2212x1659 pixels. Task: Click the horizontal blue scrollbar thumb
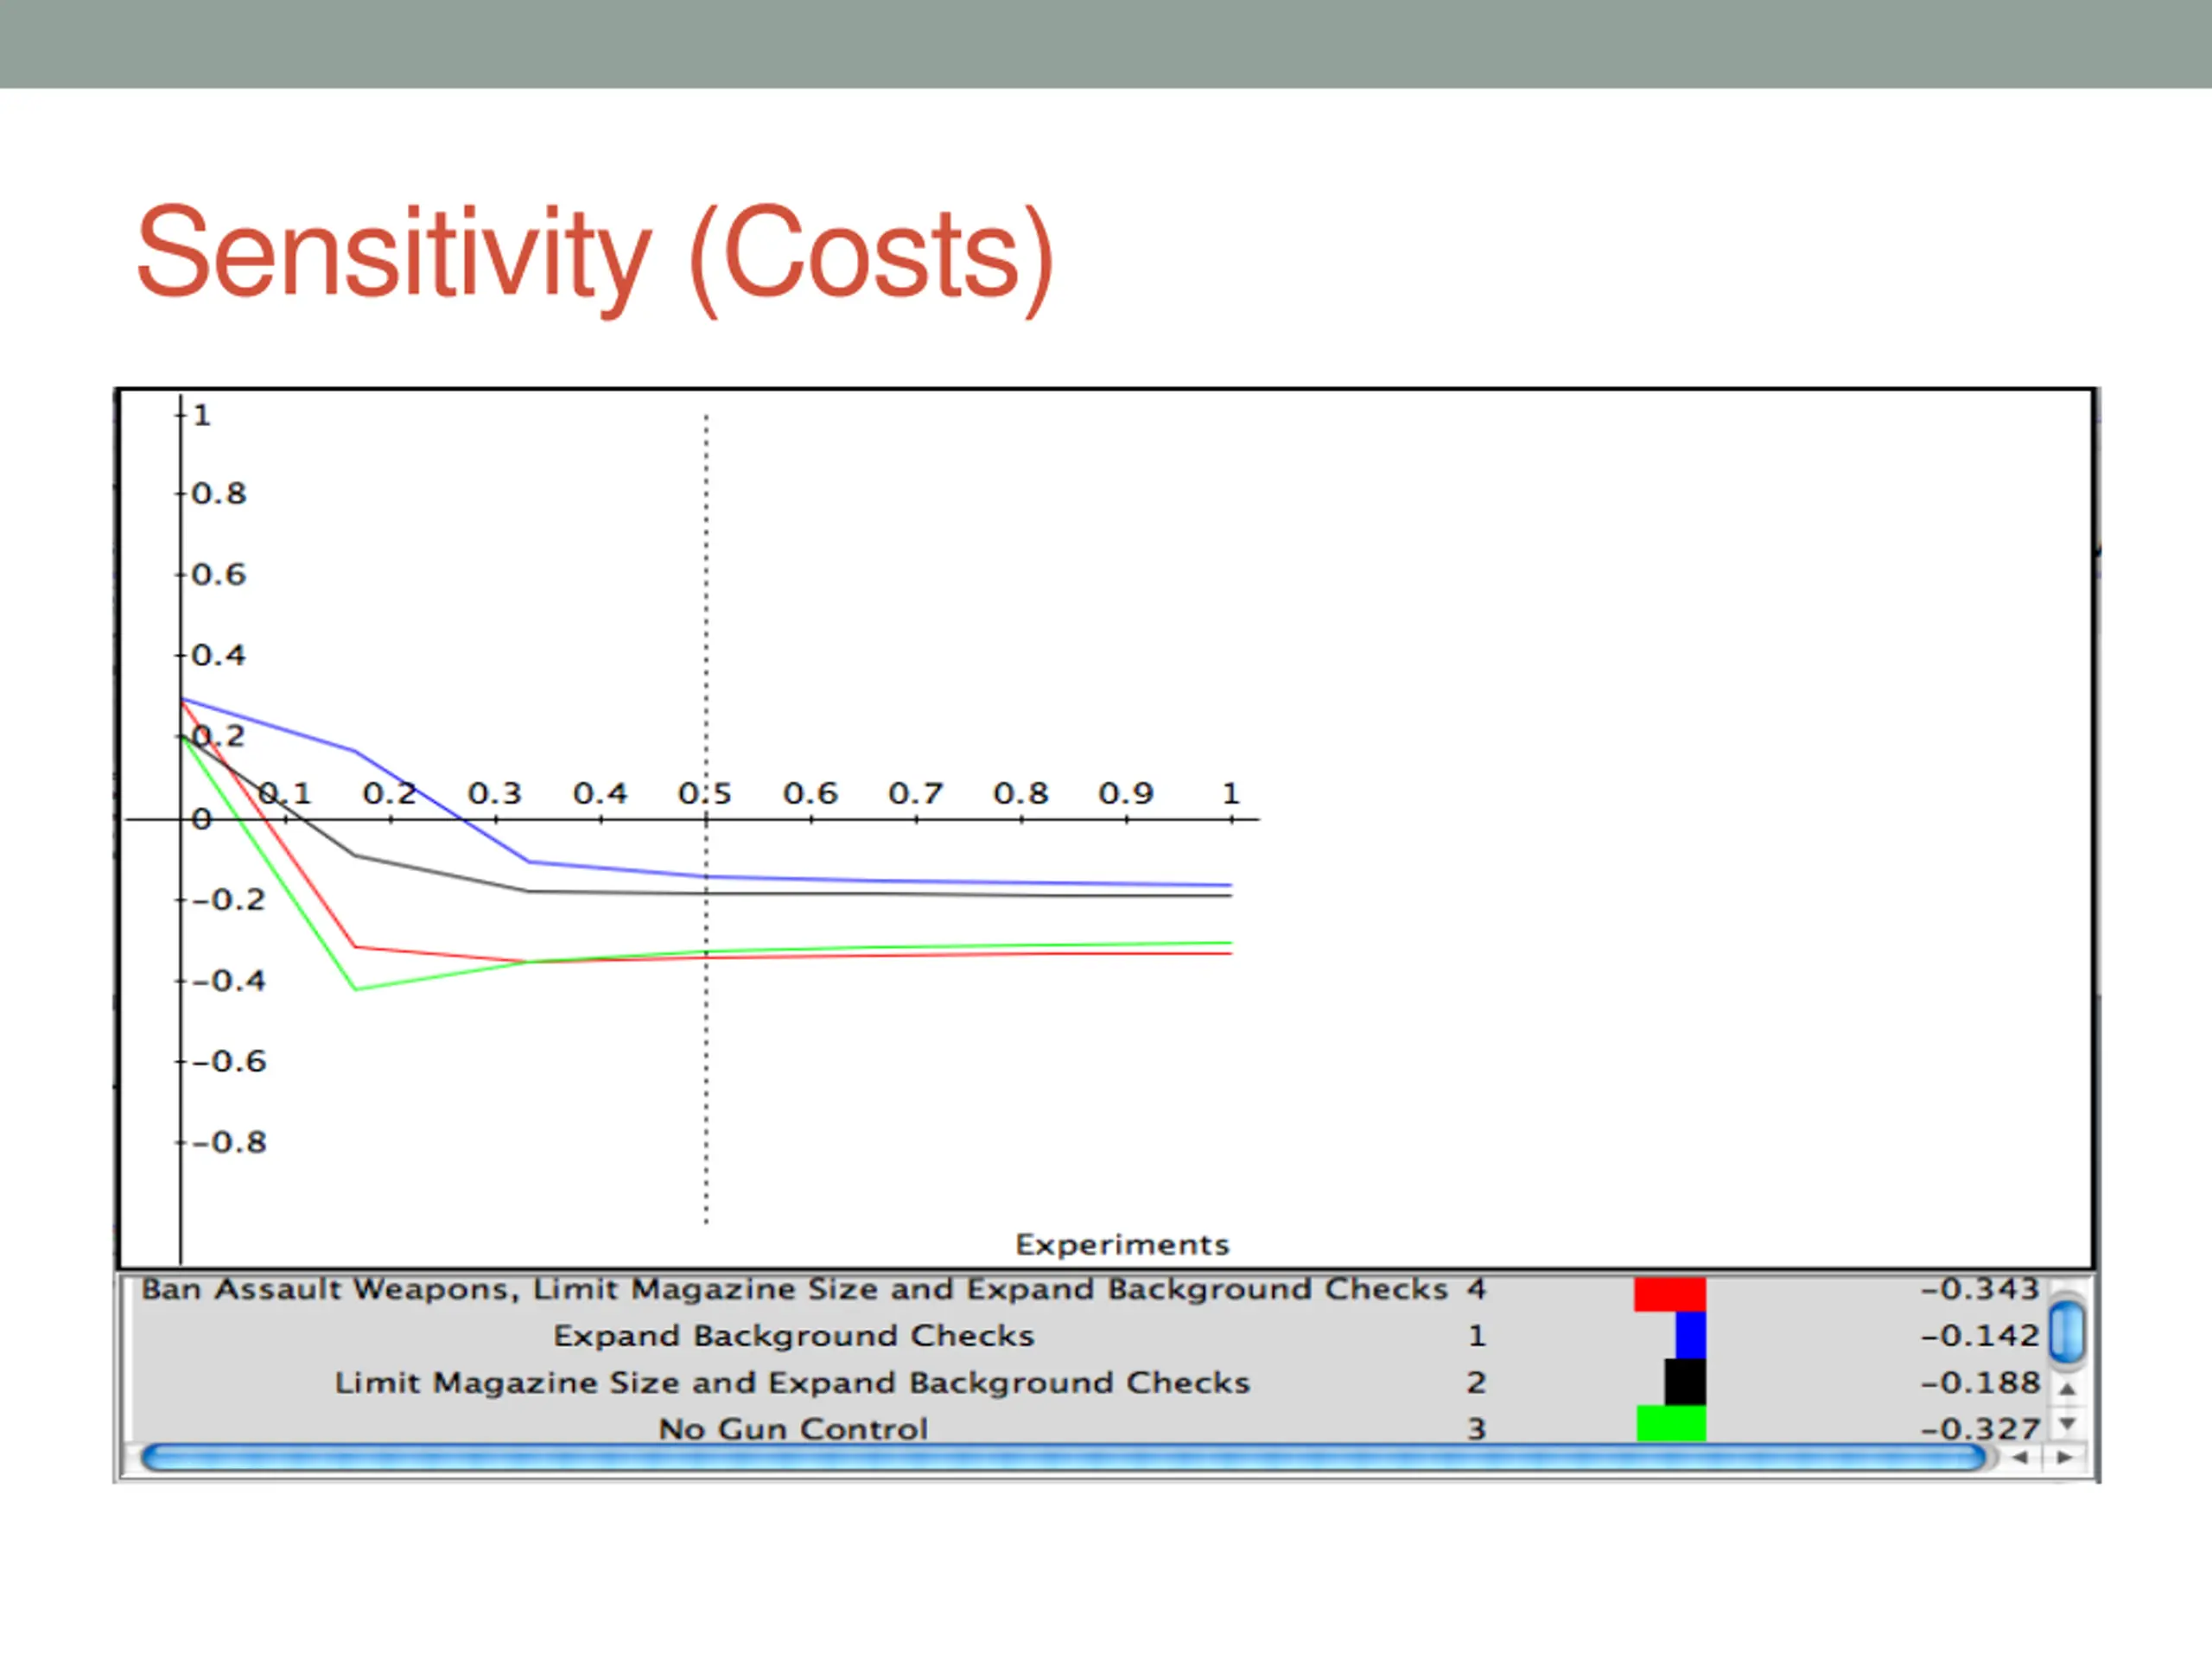point(1060,1457)
